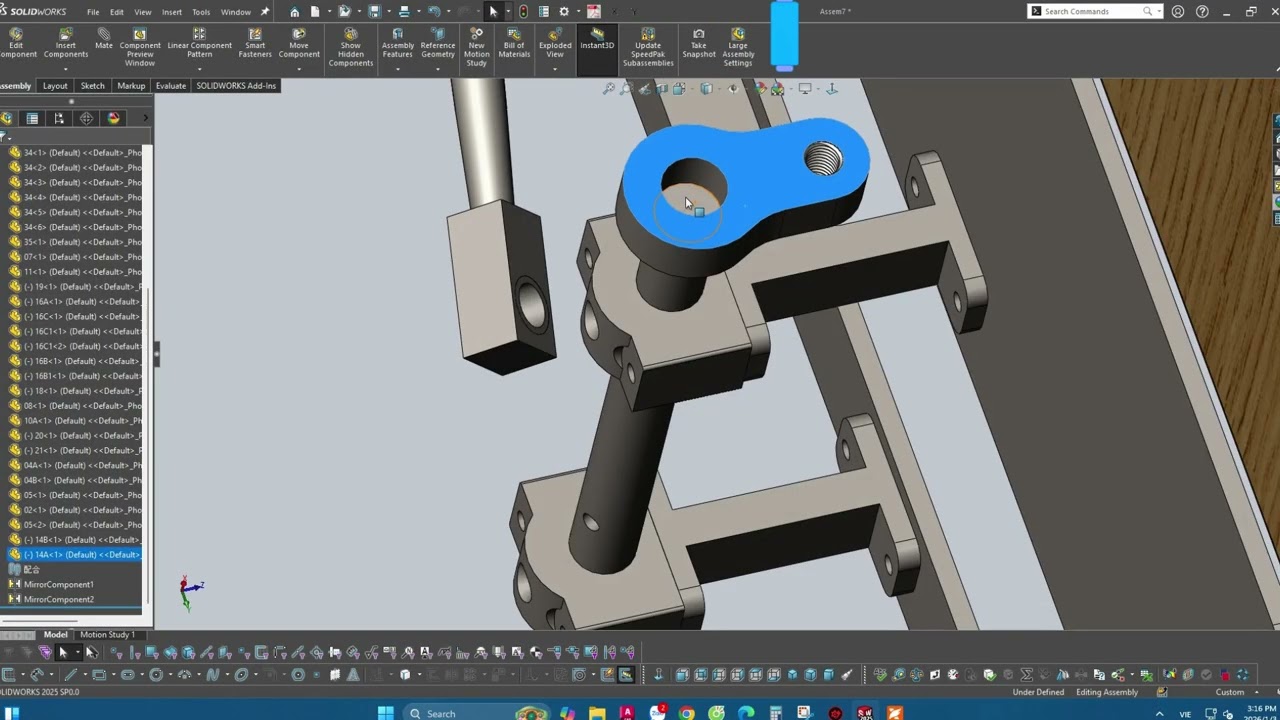The image size is (1280, 720).
Task: Start the Smart Fasteners tool
Action: point(255,43)
